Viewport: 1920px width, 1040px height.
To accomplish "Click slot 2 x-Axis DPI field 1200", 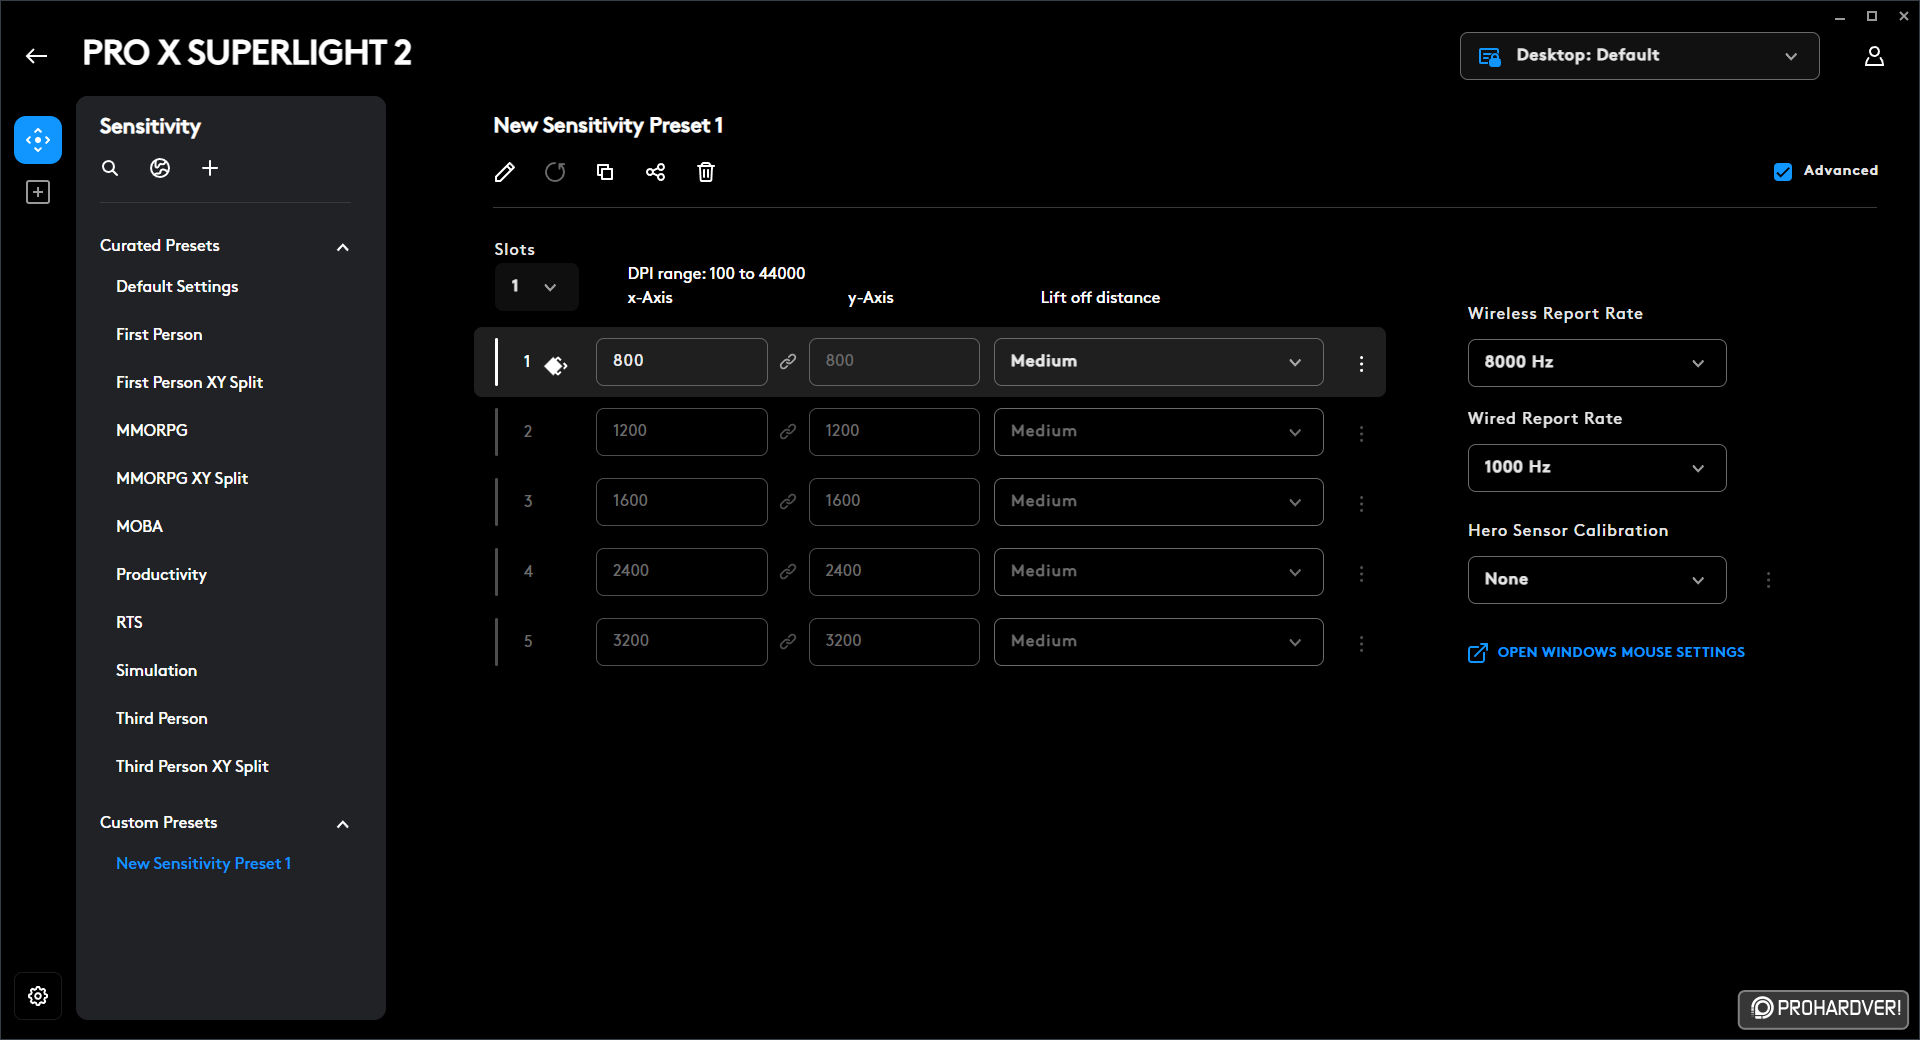I will coord(681,432).
